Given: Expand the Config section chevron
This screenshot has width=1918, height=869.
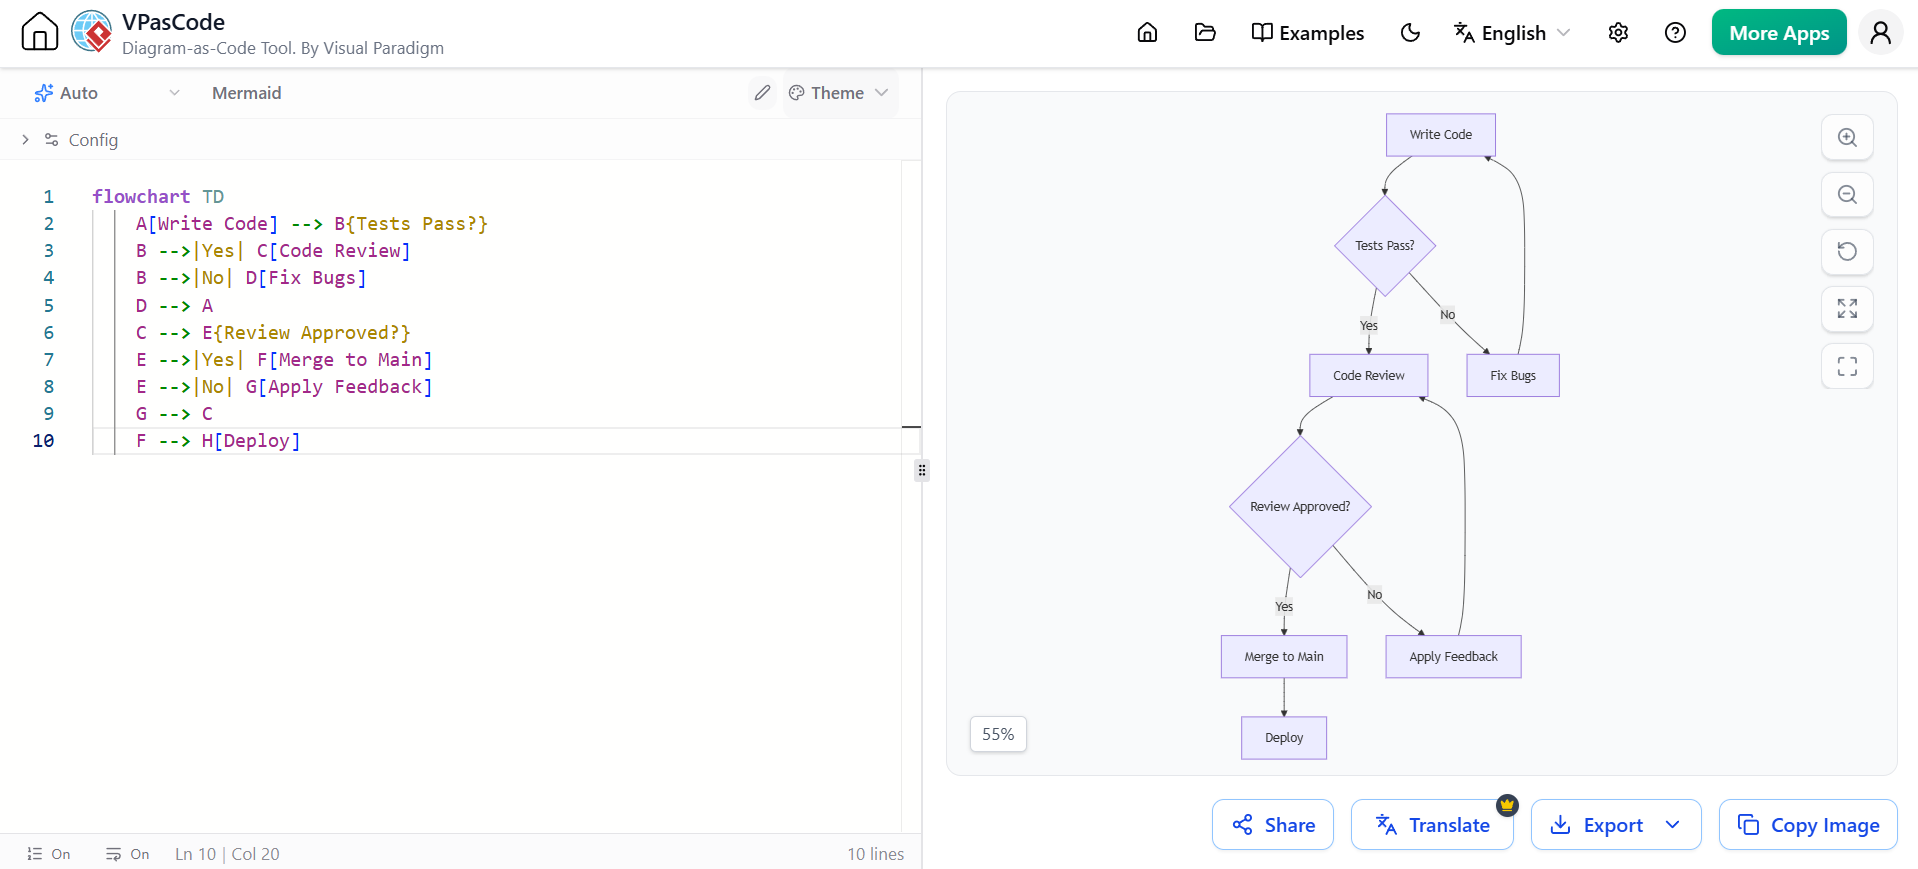Looking at the screenshot, I should tap(25, 140).
